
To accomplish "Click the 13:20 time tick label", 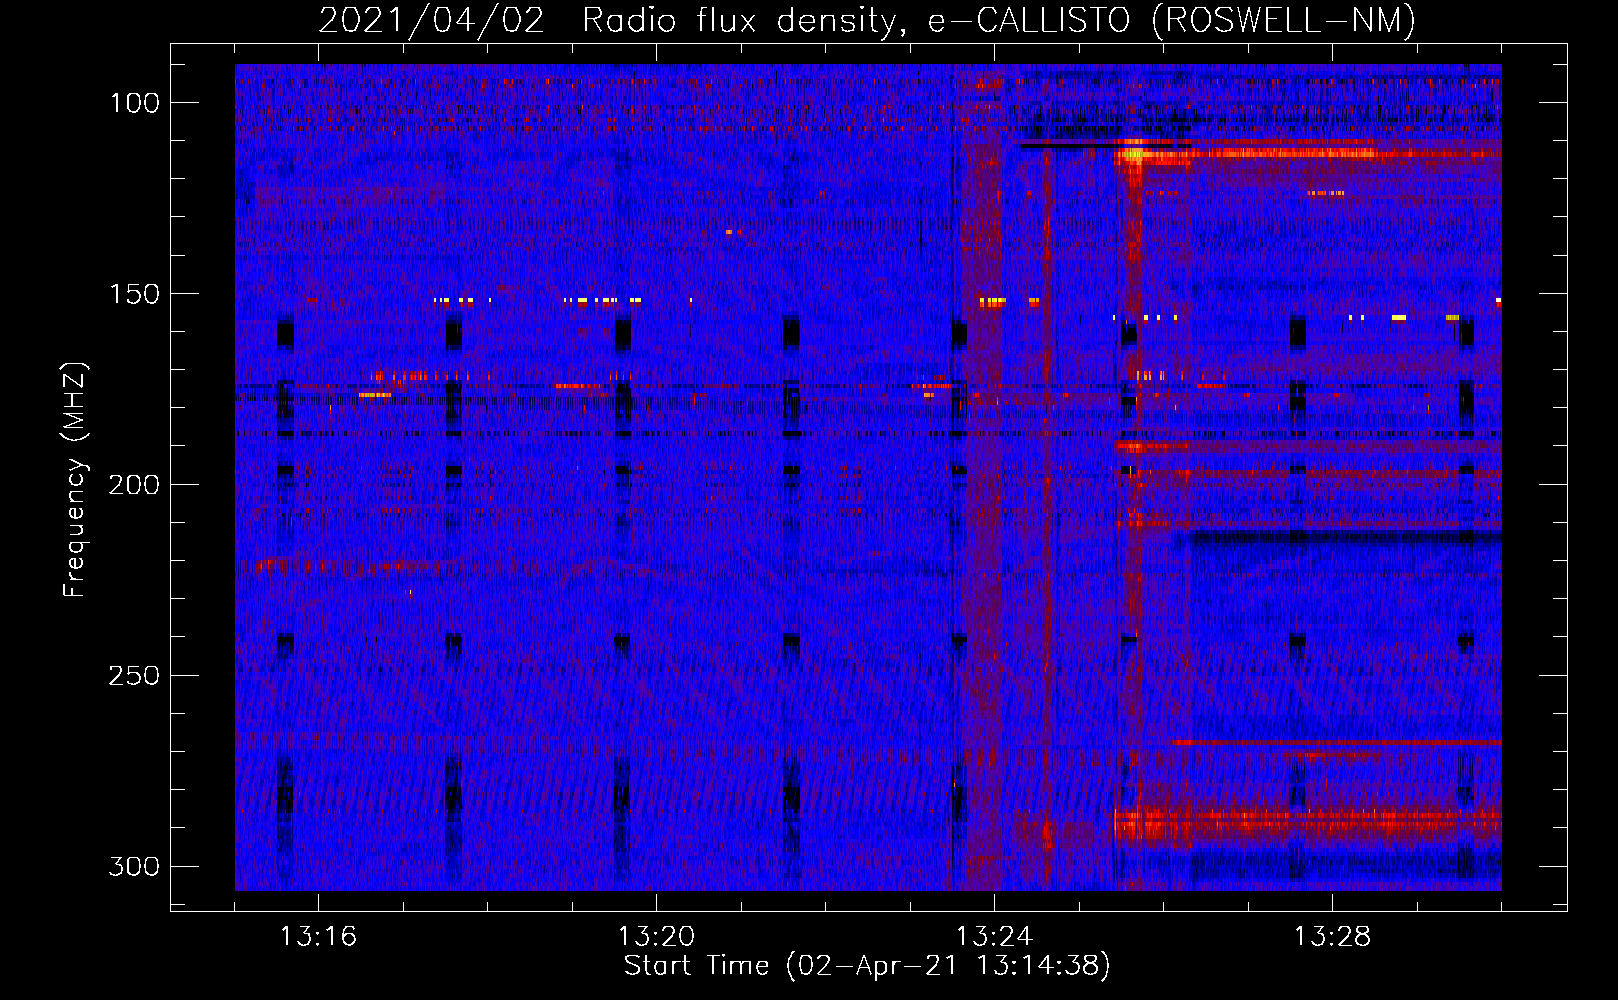I will coord(656,937).
